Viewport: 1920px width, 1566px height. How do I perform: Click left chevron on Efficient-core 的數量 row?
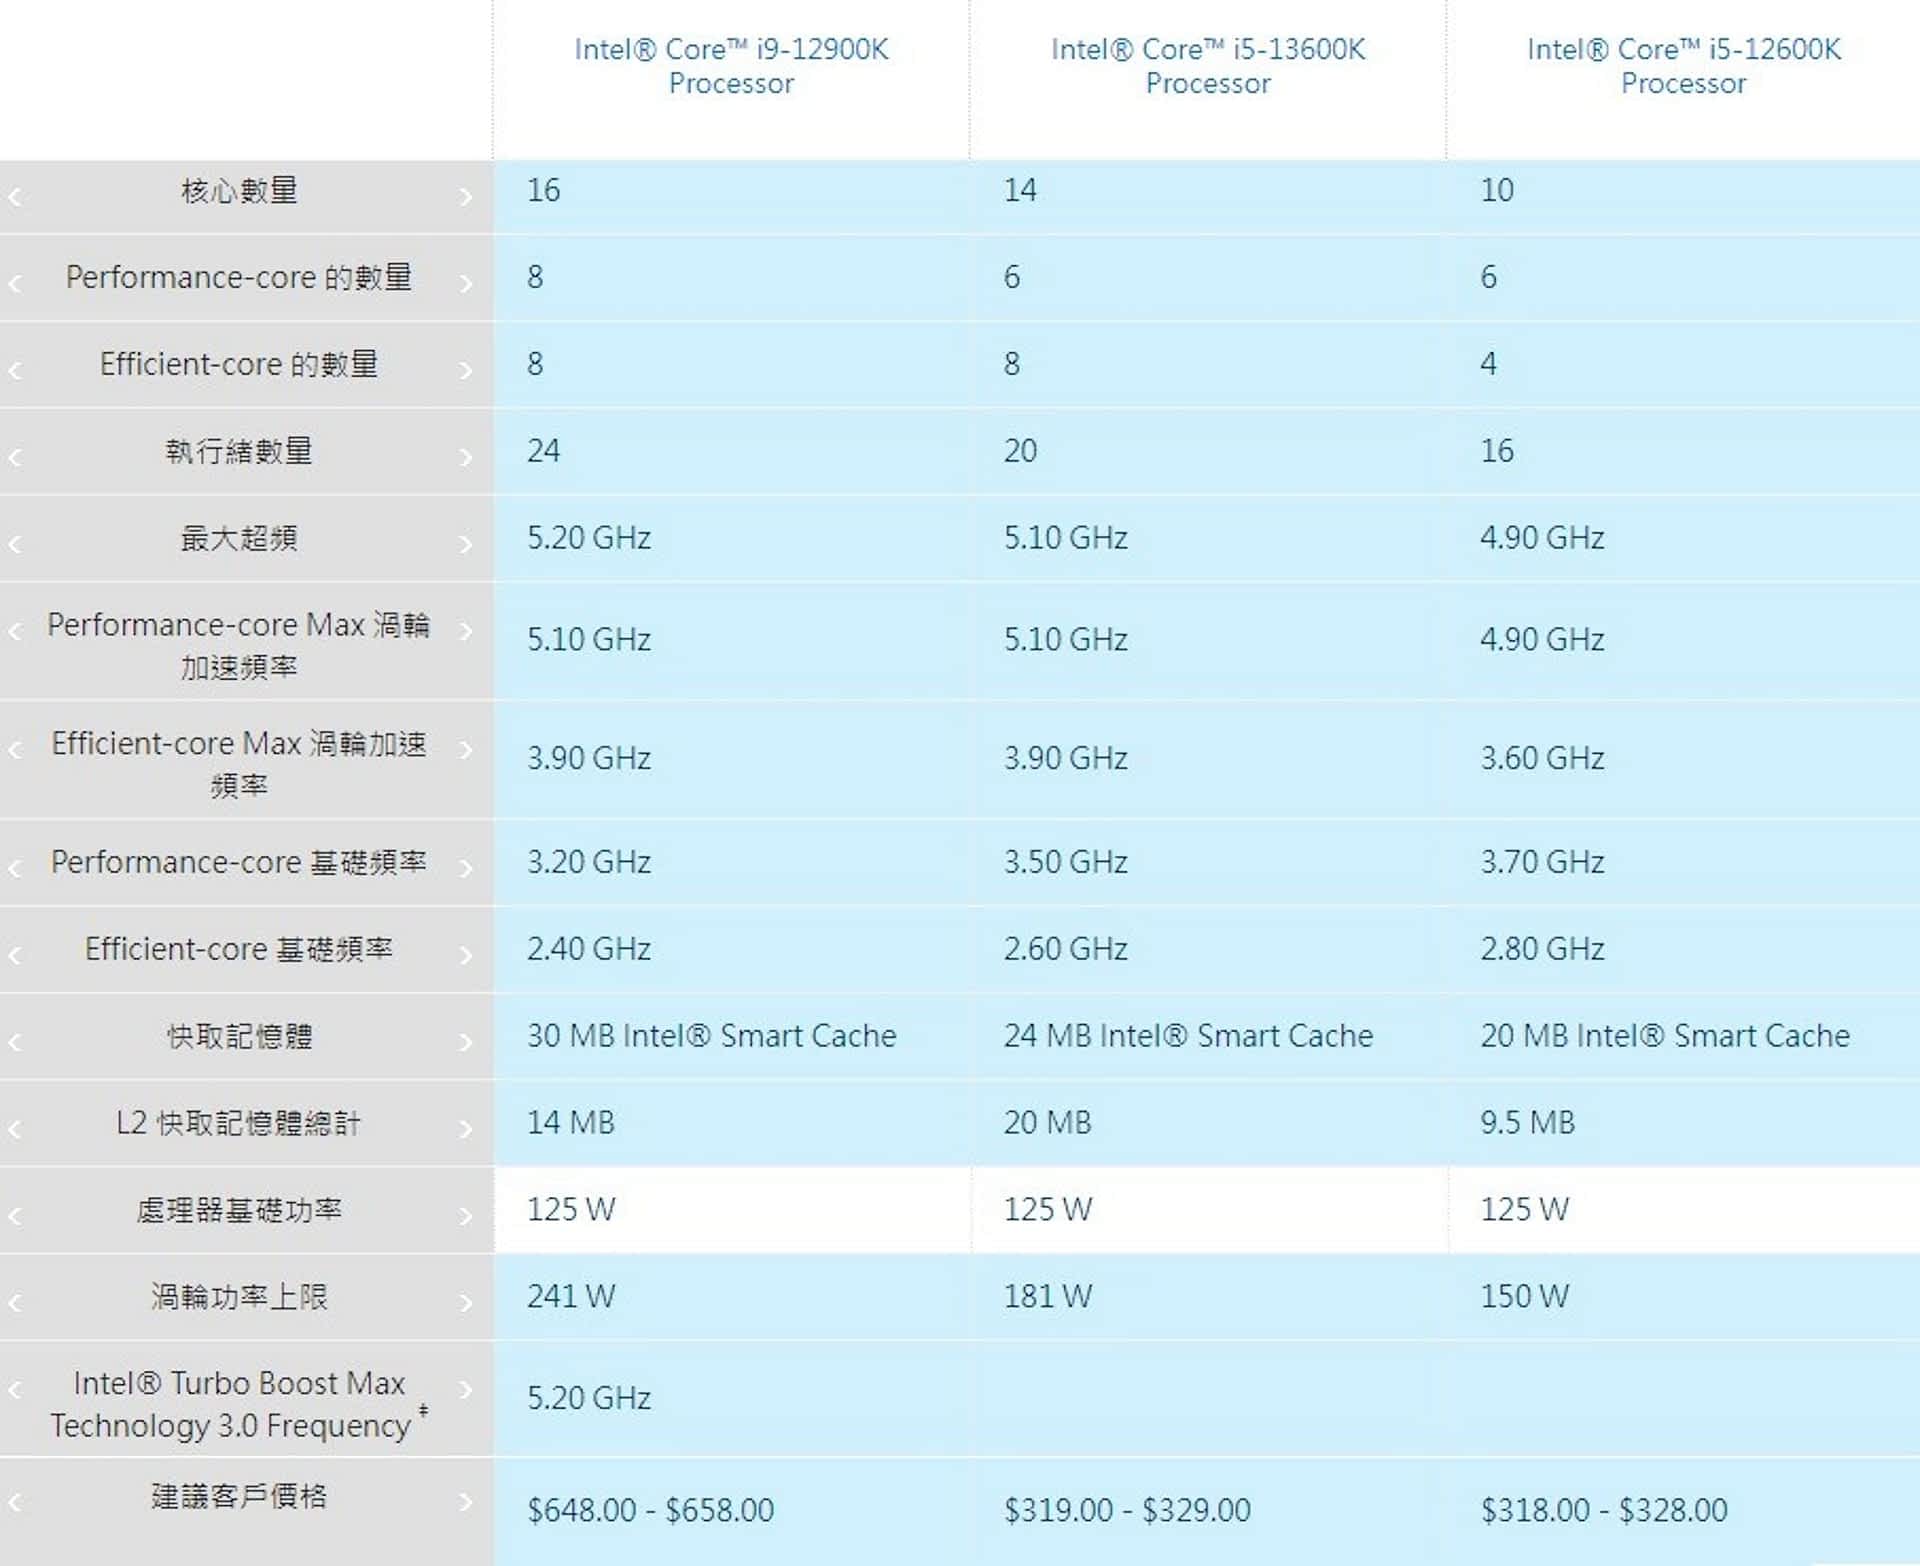pos(15,371)
